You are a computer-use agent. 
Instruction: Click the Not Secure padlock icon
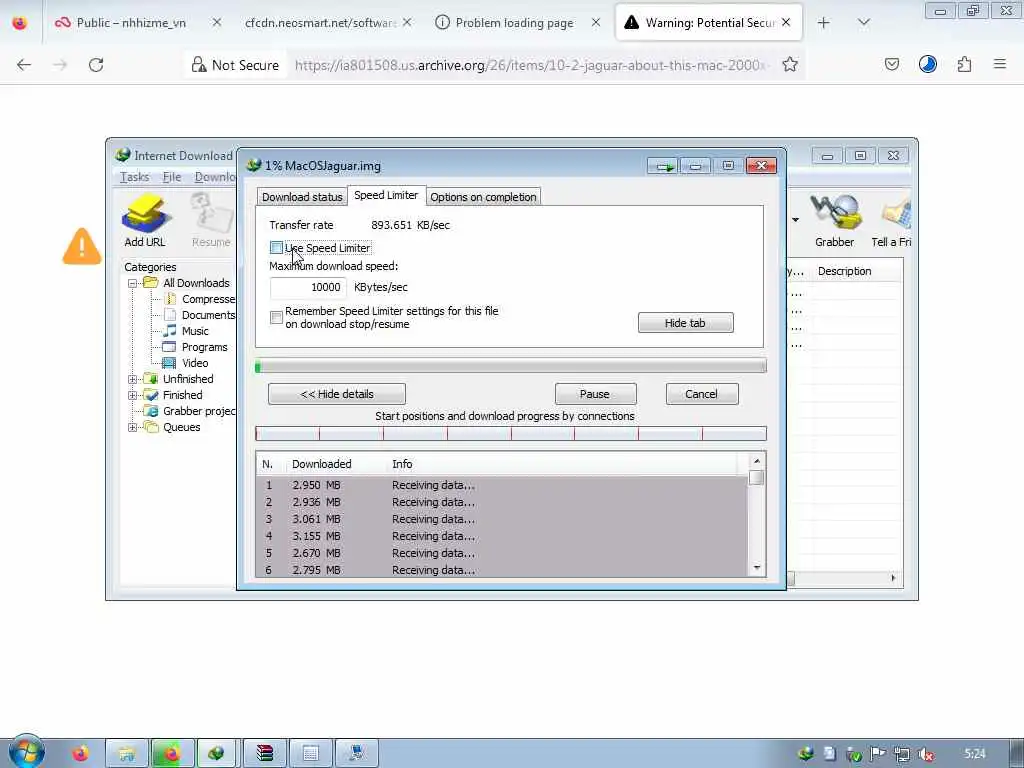point(199,64)
